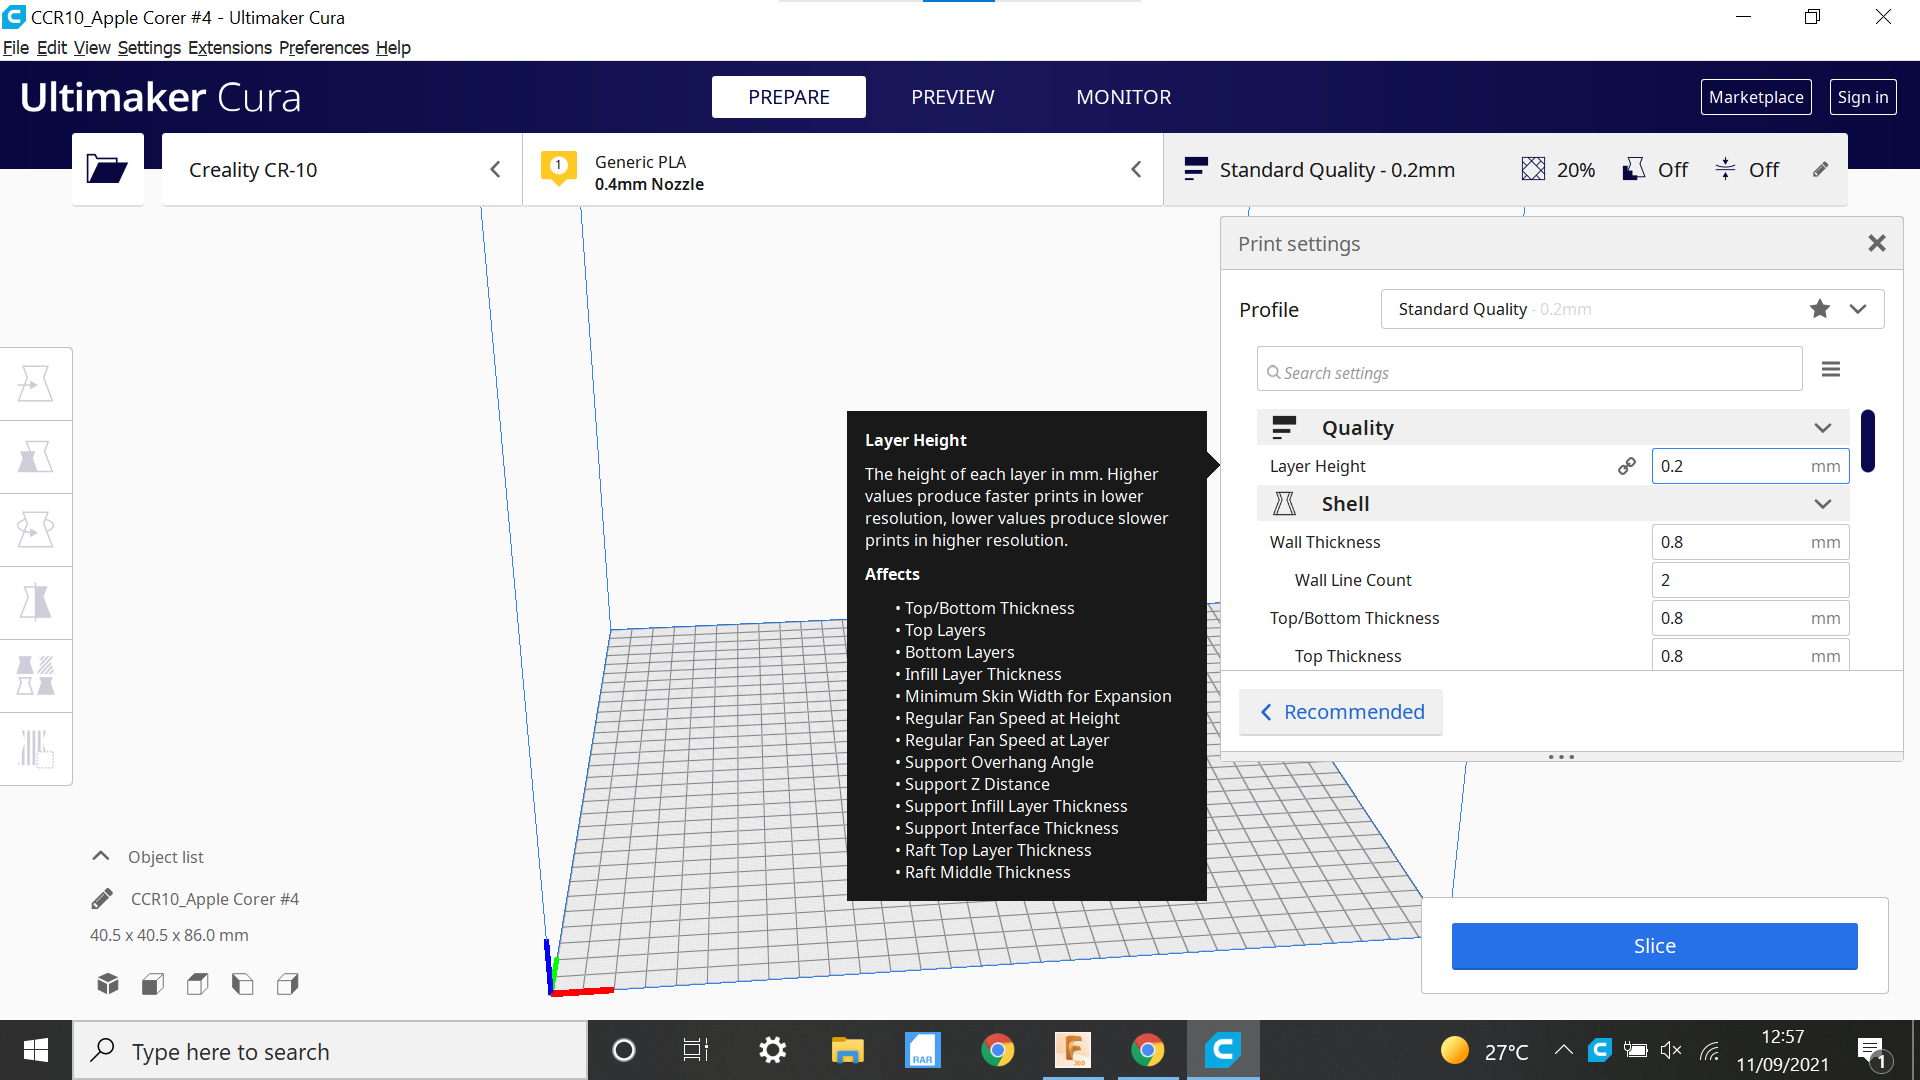The width and height of the screenshot is (1920, 1080).
Task: Click the support Off icon
Action: (1634, 170)
